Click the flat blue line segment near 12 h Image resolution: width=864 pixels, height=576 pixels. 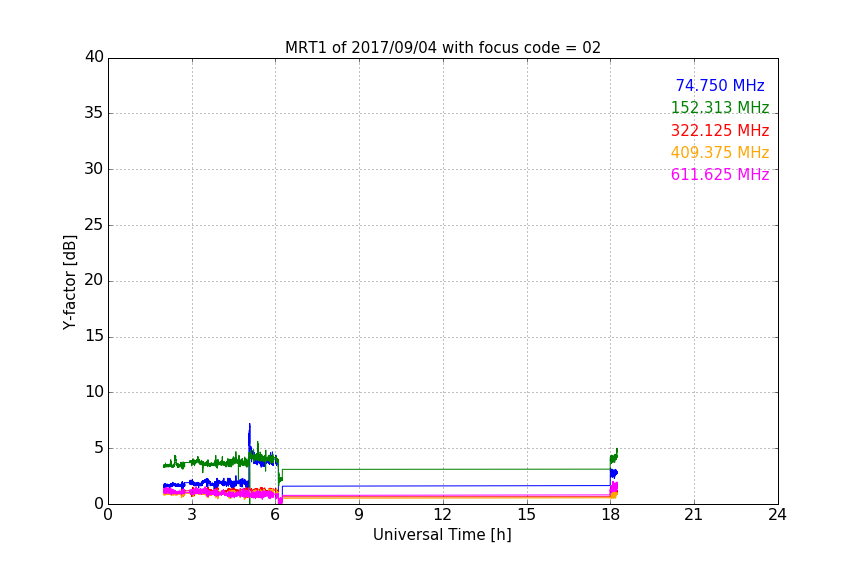pyautogui.click(x=444, y=486)
